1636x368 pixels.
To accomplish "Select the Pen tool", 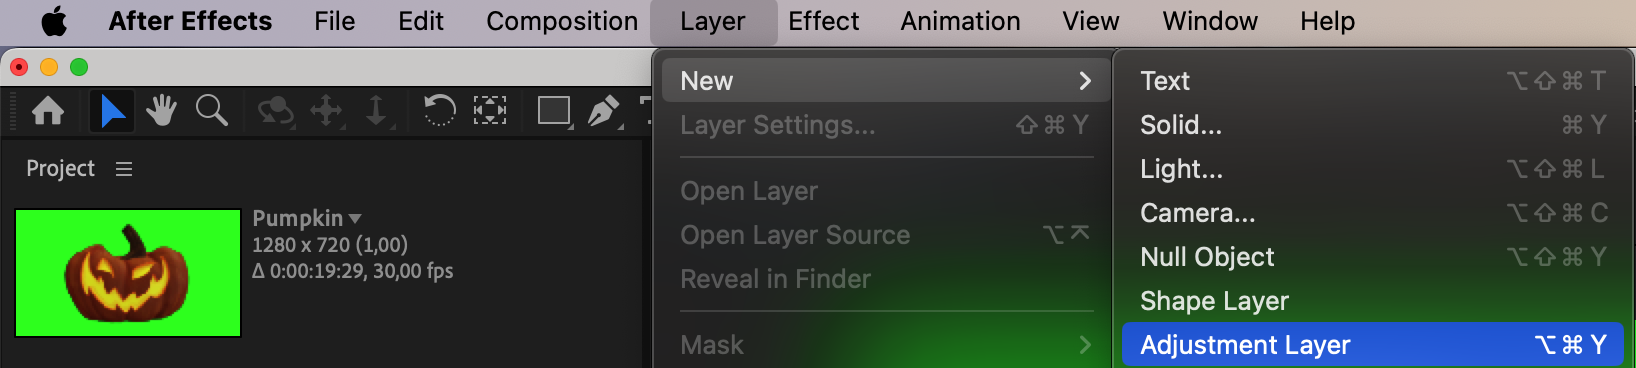I will pos(604,111).
